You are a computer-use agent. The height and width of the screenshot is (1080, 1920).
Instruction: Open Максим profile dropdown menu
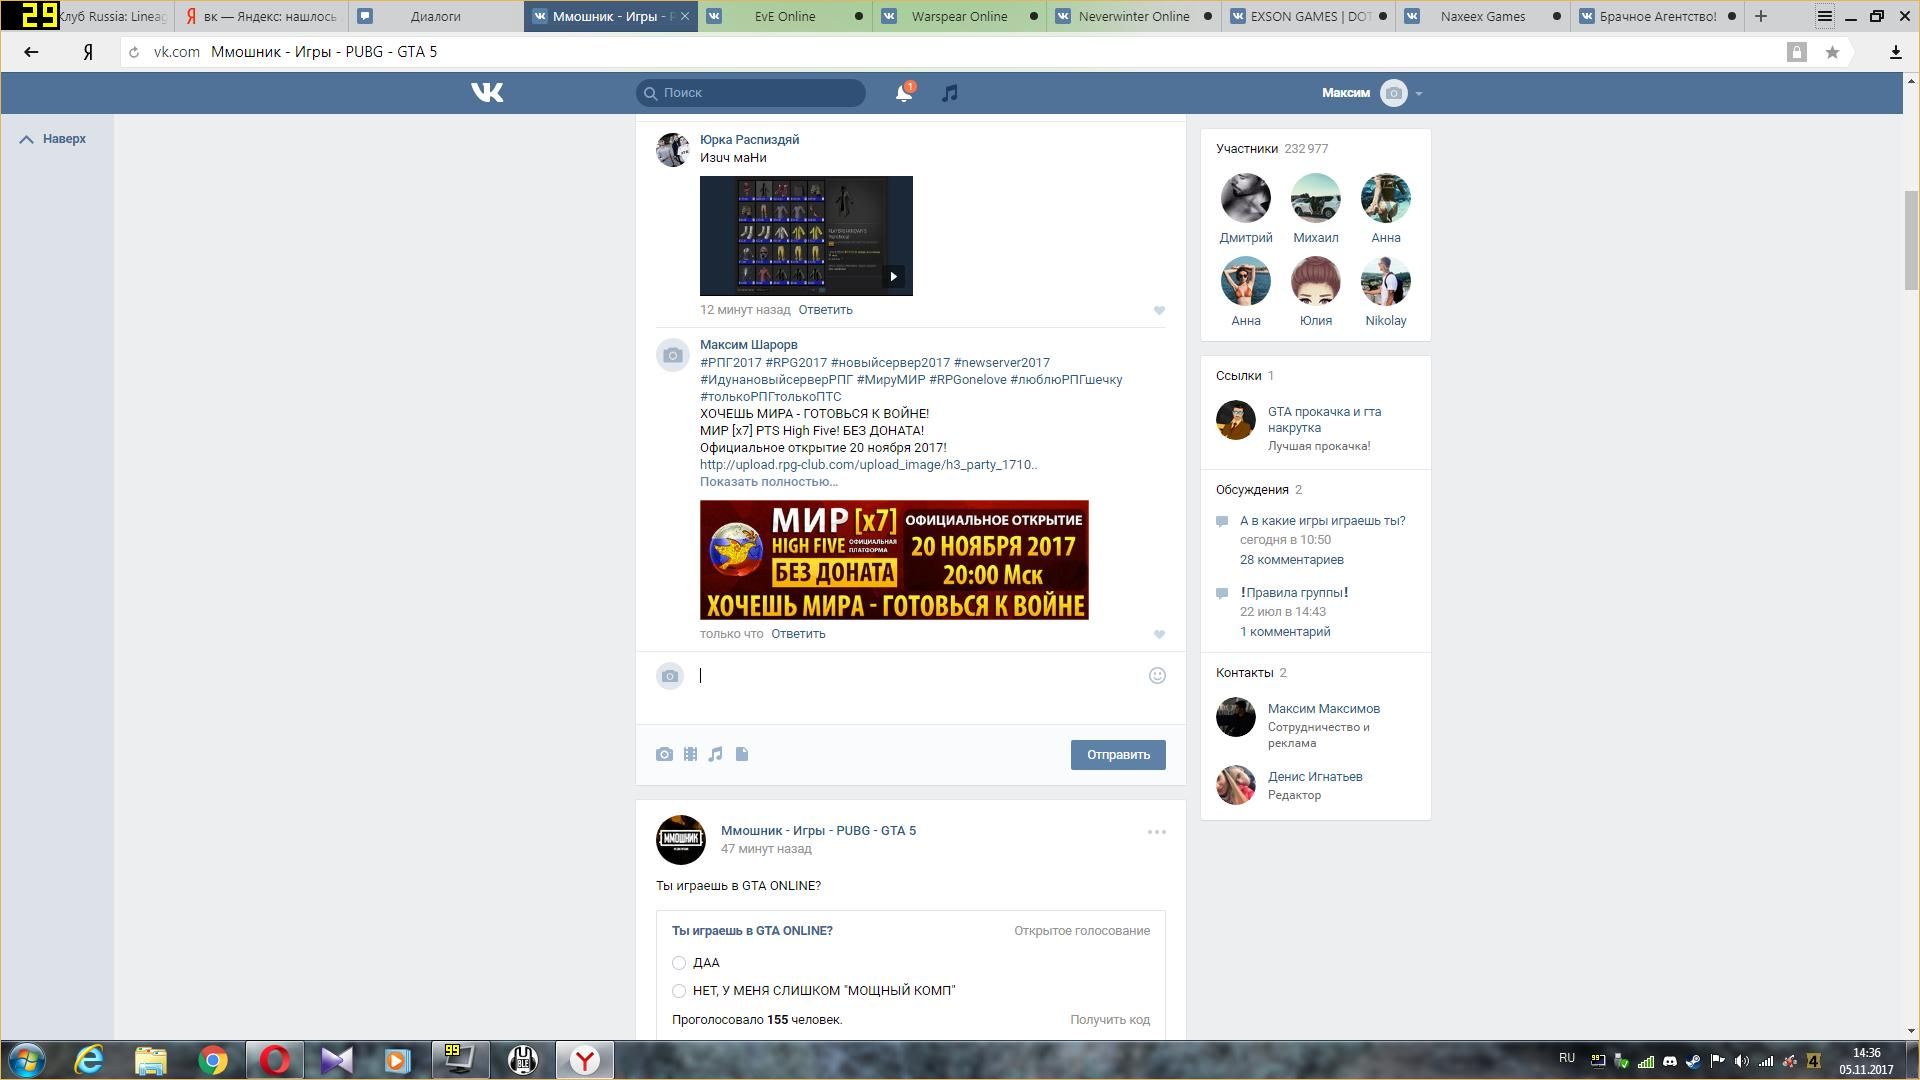(1418, 94)
